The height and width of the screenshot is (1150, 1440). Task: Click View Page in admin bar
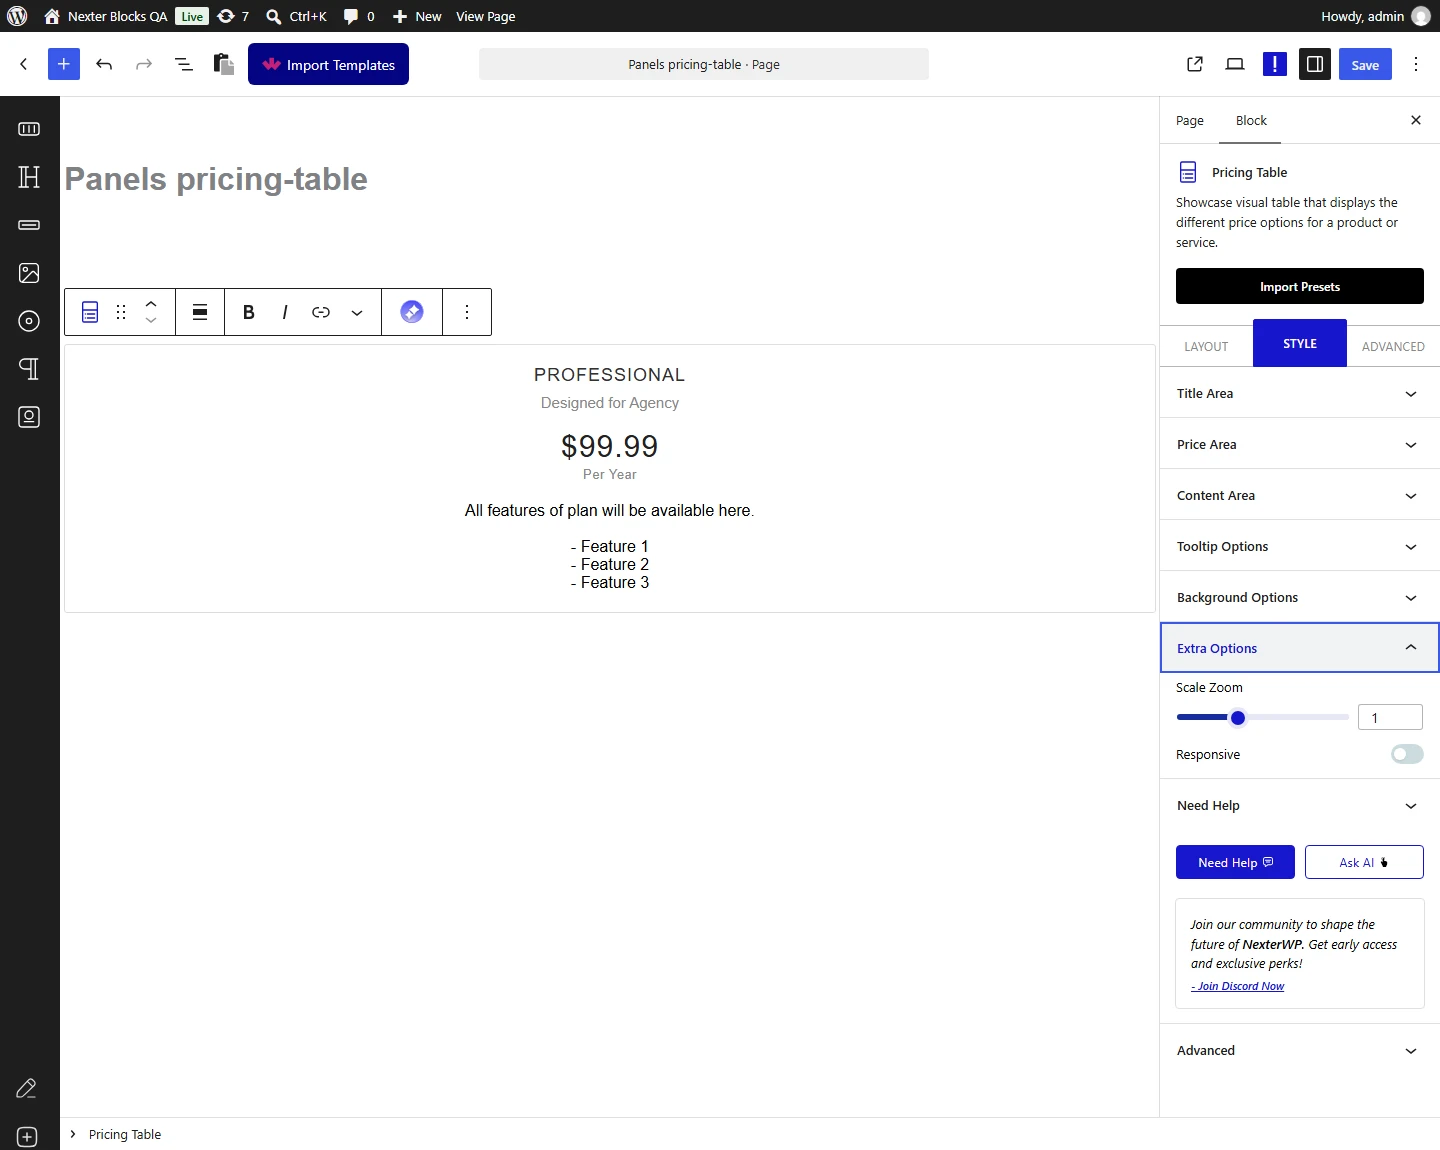pyautogui.click(x=486, y=16)
